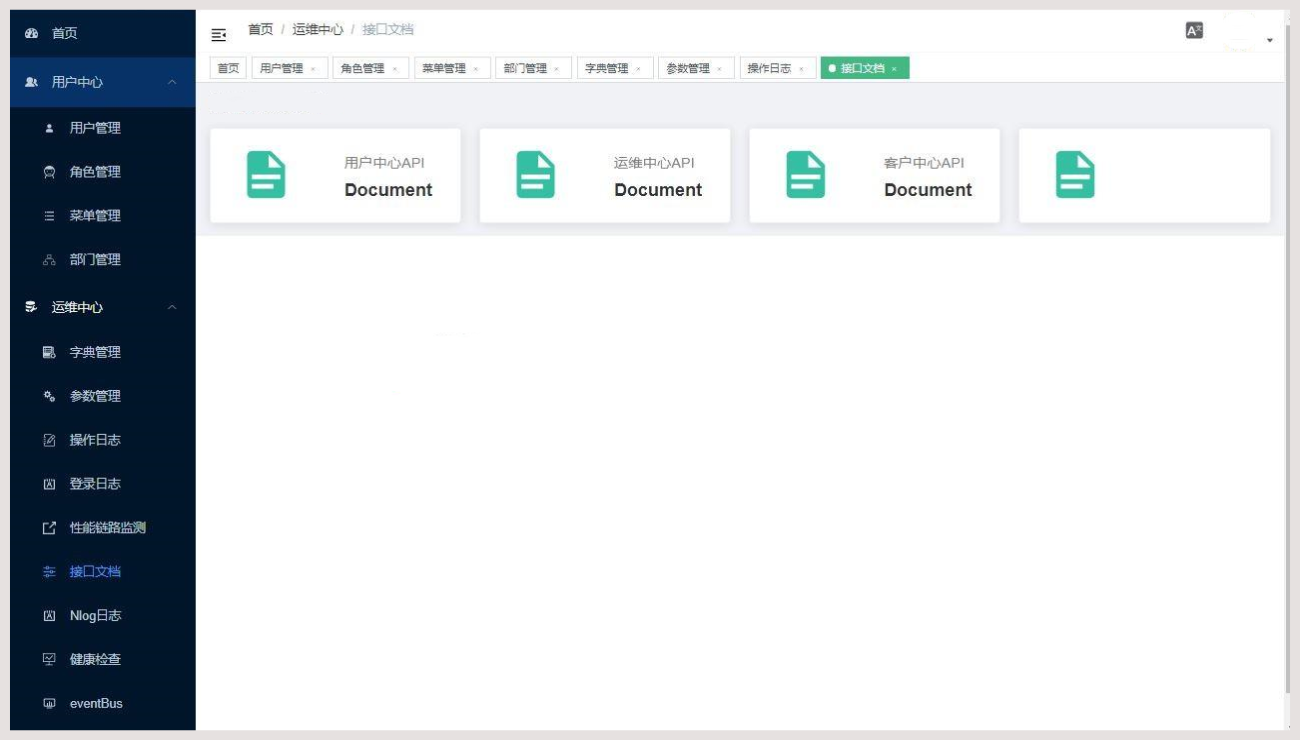Click the eventBus icon
Screen dimensions: 1300x740
point(49,703)
